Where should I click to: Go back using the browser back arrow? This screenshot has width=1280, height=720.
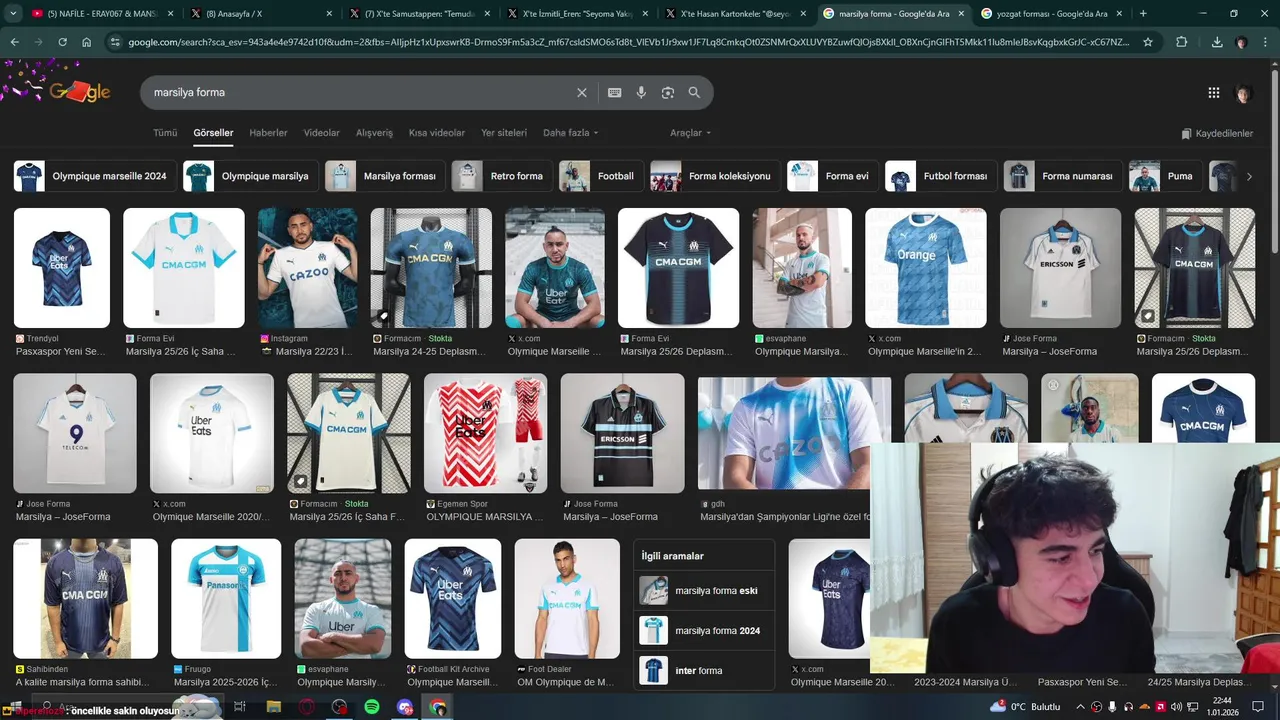(x=14, y=42)
